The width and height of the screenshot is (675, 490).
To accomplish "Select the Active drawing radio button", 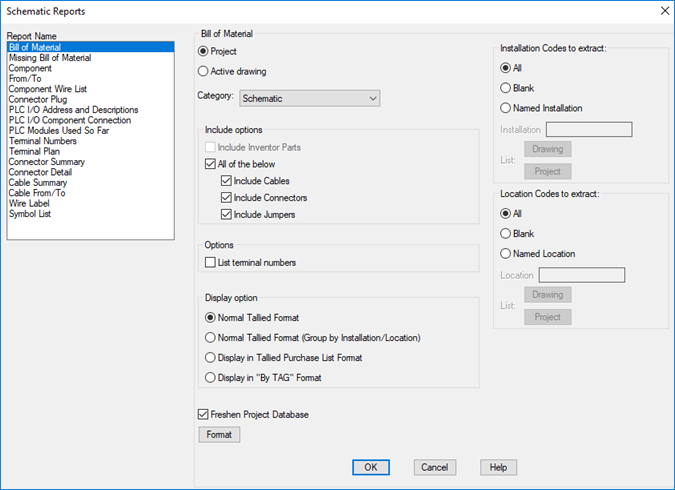I will (204, 71).
